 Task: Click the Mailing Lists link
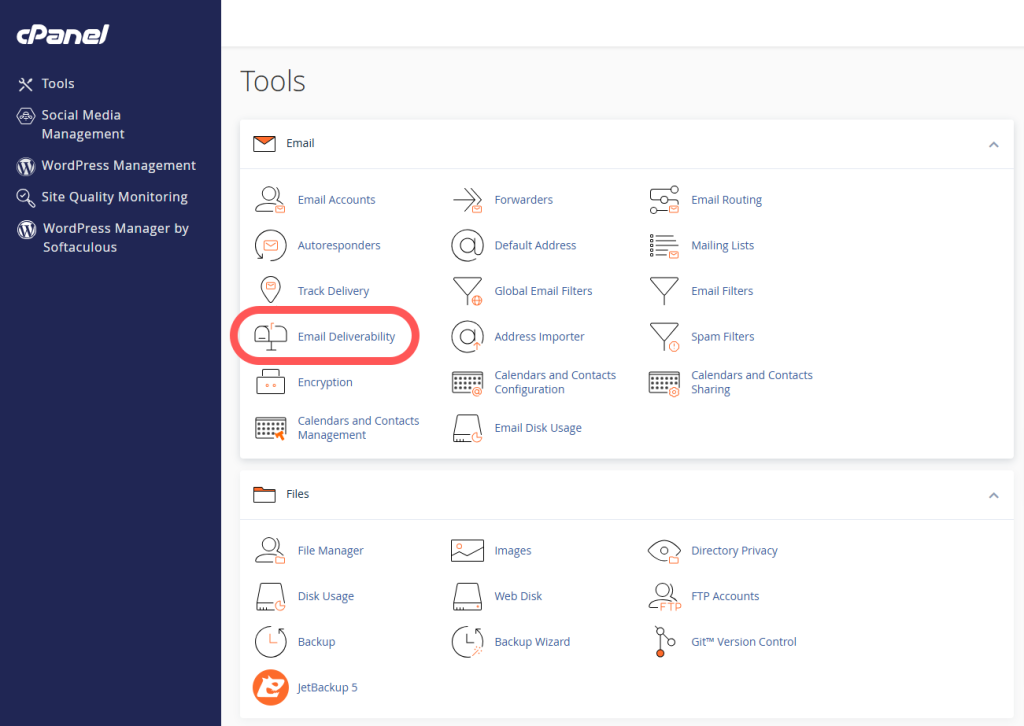pyautogui.click(x=722, y=245)
